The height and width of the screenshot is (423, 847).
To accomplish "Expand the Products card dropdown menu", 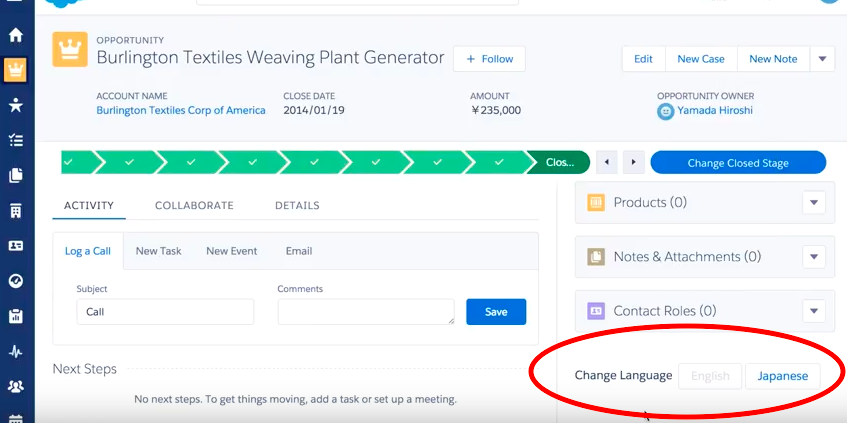I will click(x=814, y=203).
